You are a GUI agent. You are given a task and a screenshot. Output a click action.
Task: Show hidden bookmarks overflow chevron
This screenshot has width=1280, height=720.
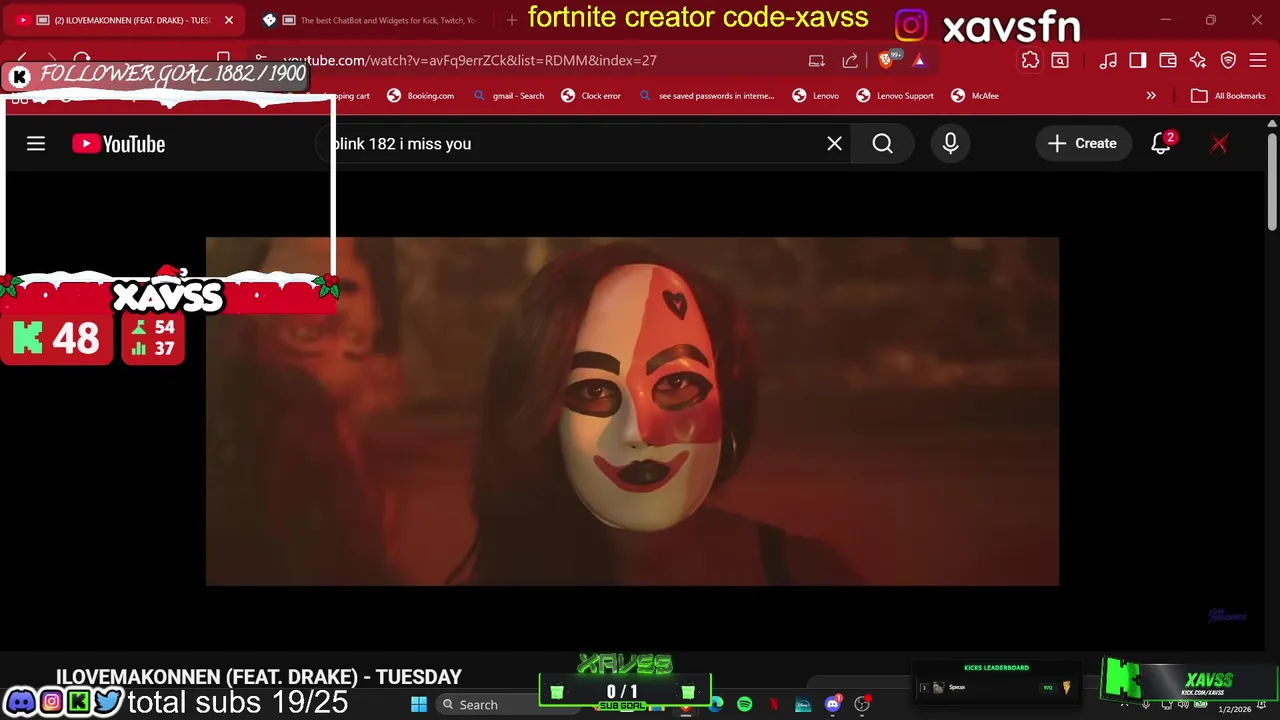pyautogui.click(x=1151, y=96)
